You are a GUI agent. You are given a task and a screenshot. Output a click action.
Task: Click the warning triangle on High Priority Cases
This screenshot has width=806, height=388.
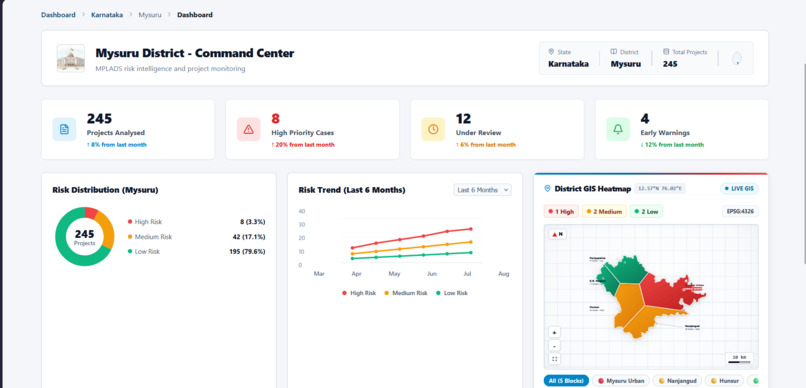[249, 129]
